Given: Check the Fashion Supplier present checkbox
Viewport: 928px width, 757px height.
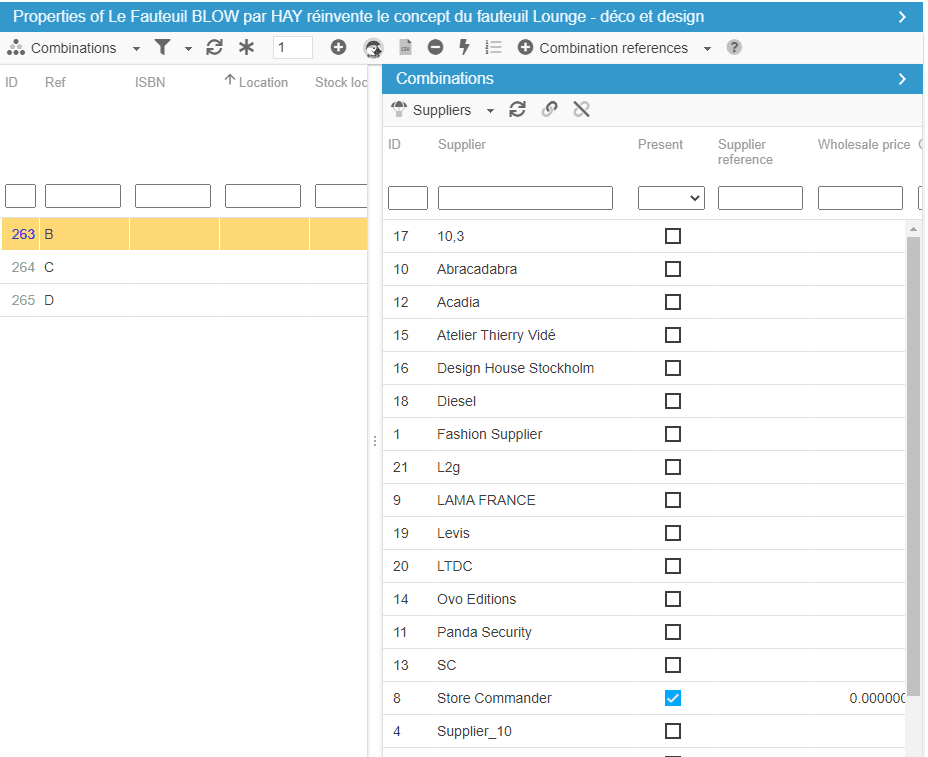Looking at the screenshot, I should pos(673,434).
